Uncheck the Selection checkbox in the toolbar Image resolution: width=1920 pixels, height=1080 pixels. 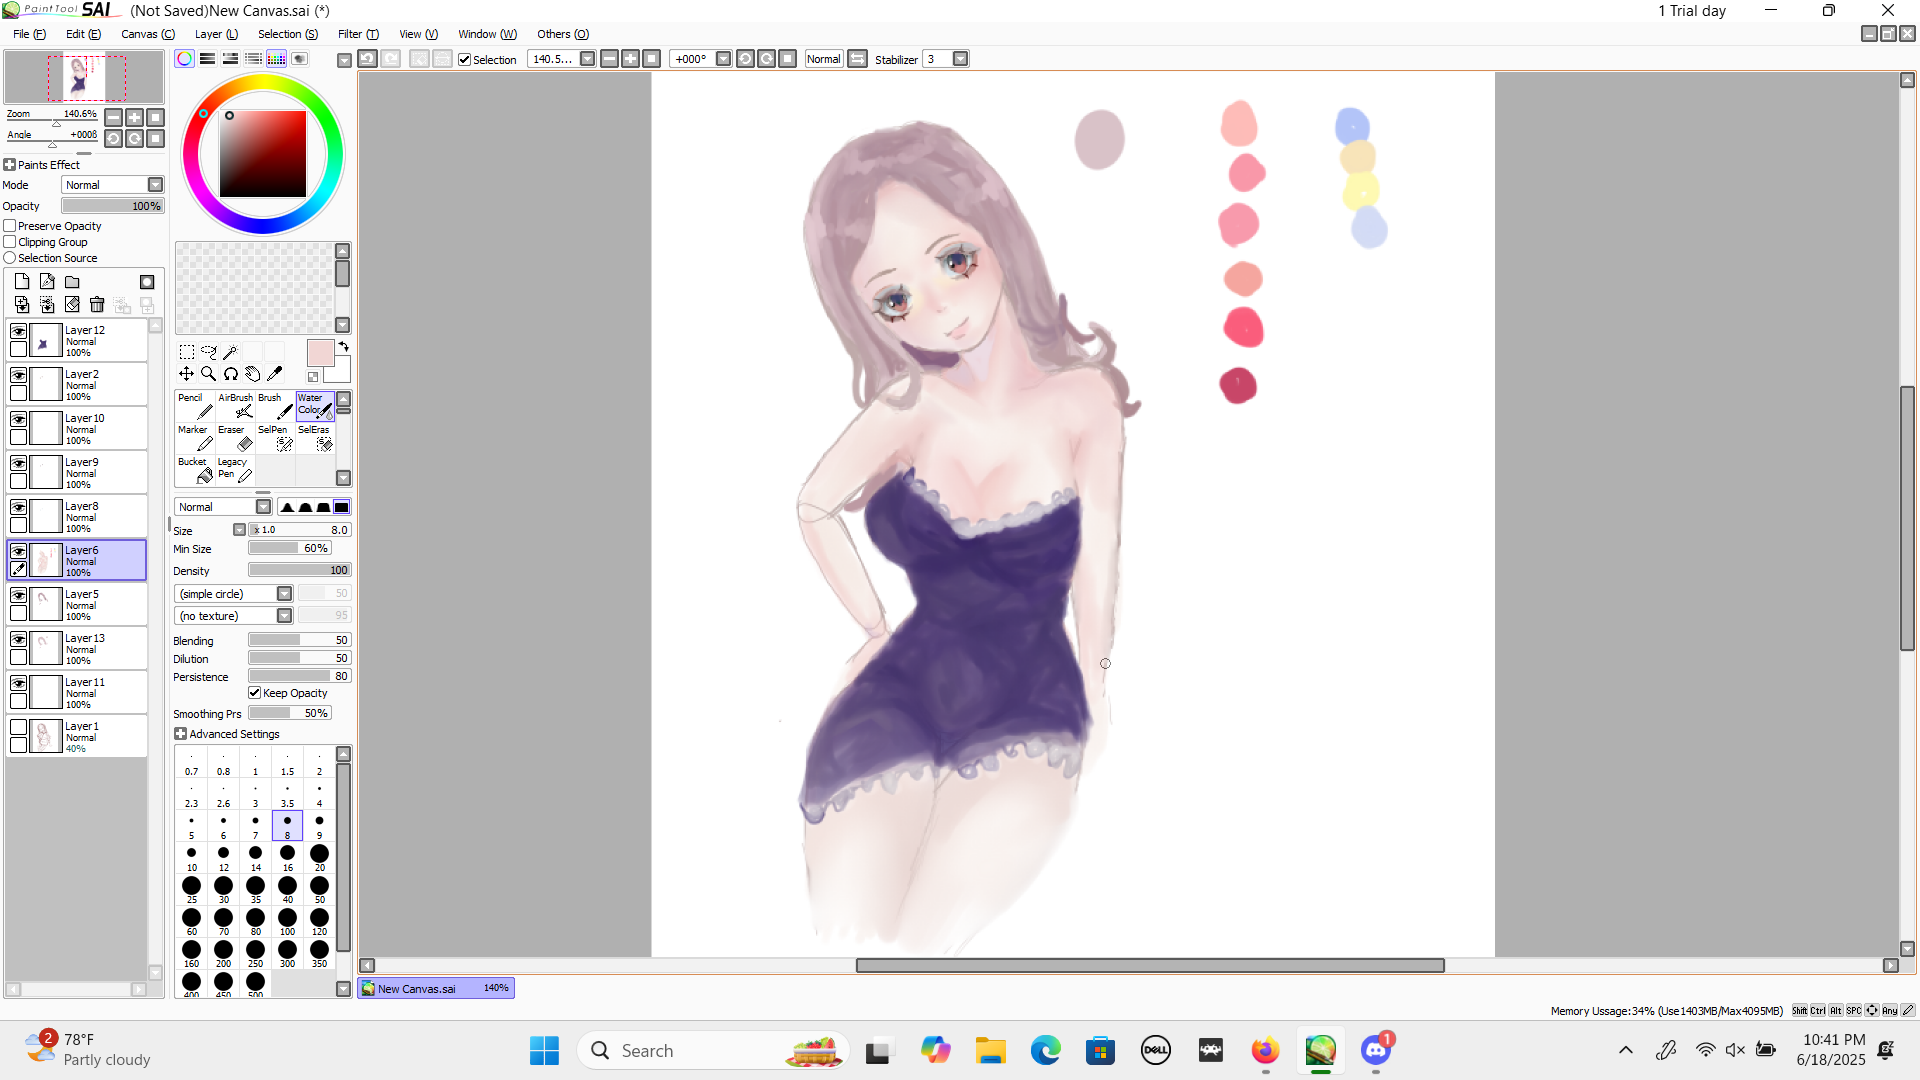pyautogui.click(x=465, y=60)
